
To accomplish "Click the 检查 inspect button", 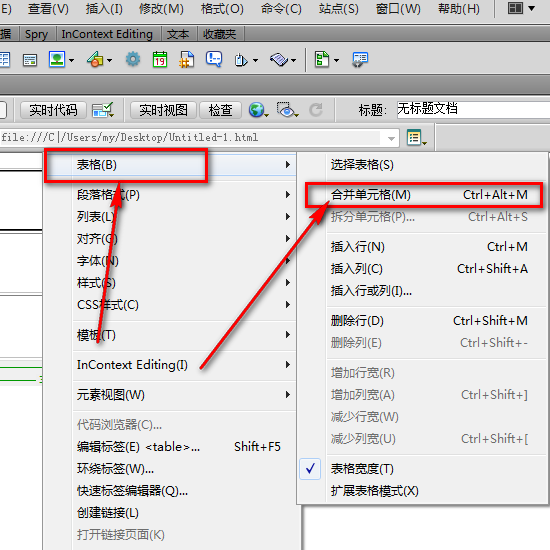I will (x=220, y=110).
